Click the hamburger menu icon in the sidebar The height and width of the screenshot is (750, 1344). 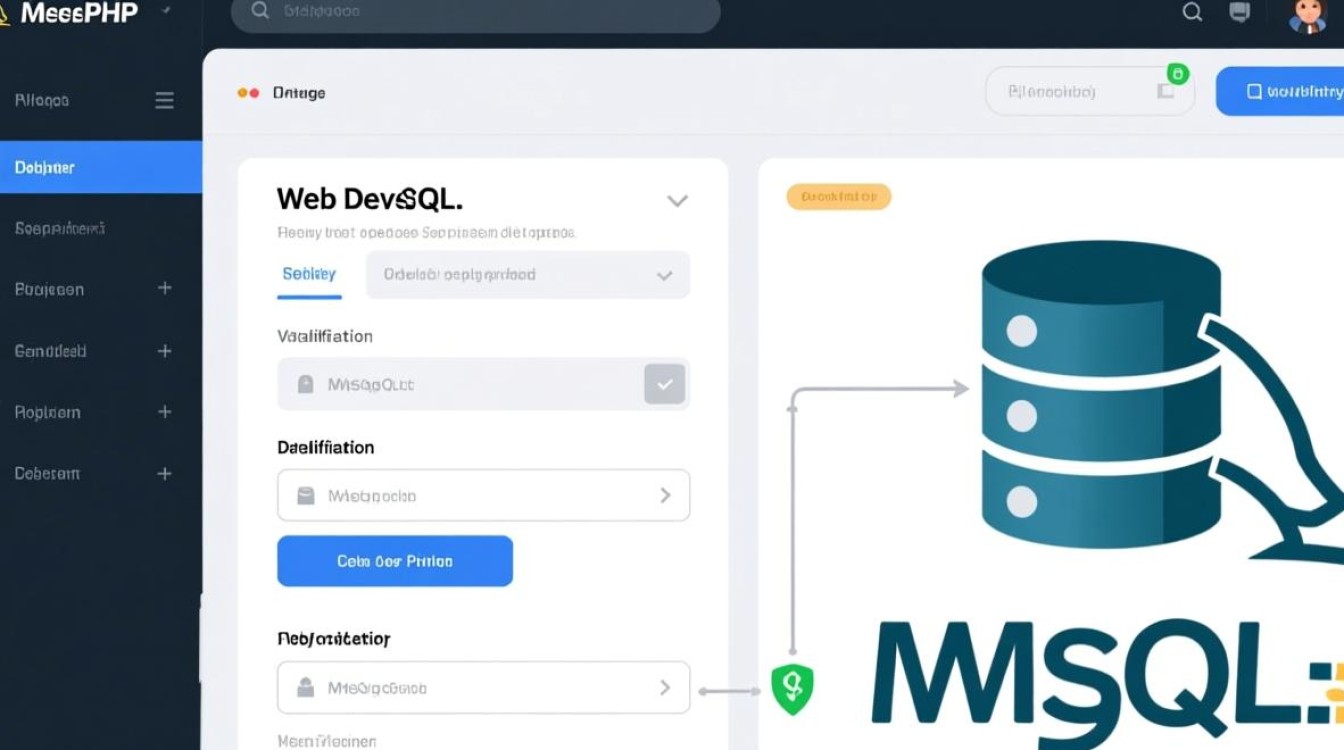point(164,100)
